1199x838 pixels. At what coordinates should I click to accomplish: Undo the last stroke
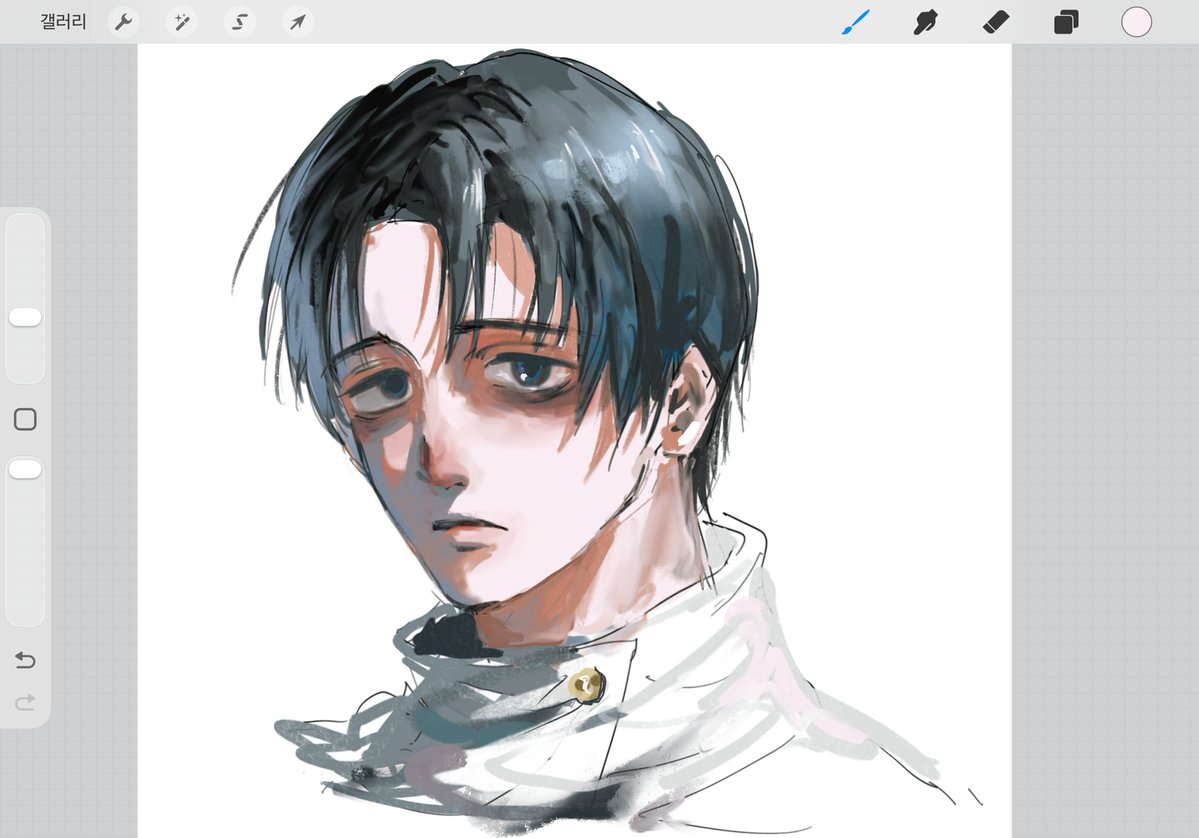point(25,659)
